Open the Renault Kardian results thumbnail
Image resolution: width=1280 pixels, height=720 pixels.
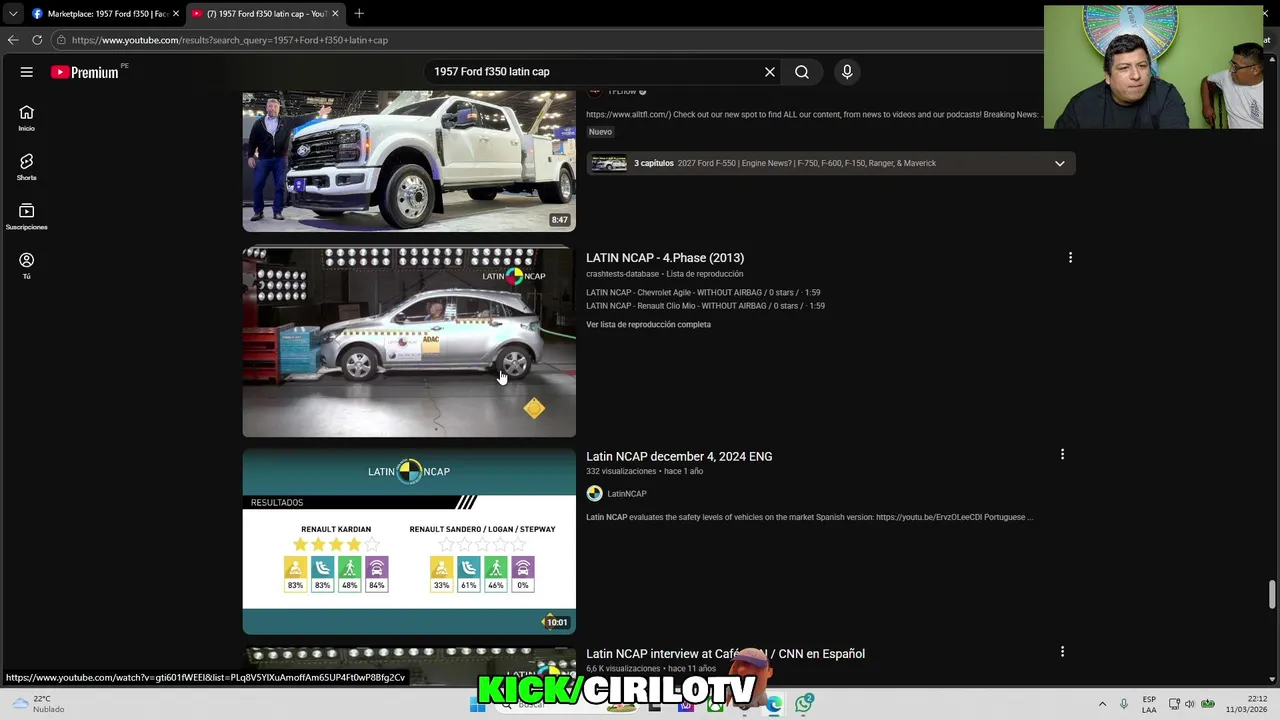(409, 541)
